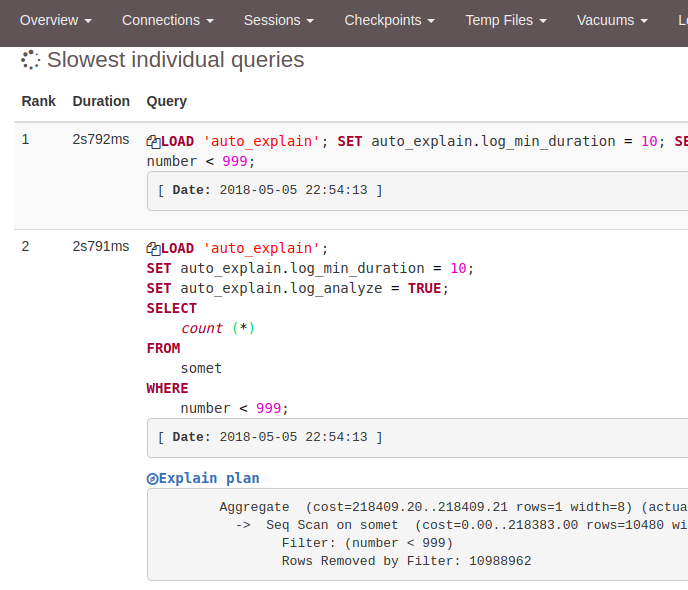
Task: Open the Sessions dropdown
Action: point(279,20)
